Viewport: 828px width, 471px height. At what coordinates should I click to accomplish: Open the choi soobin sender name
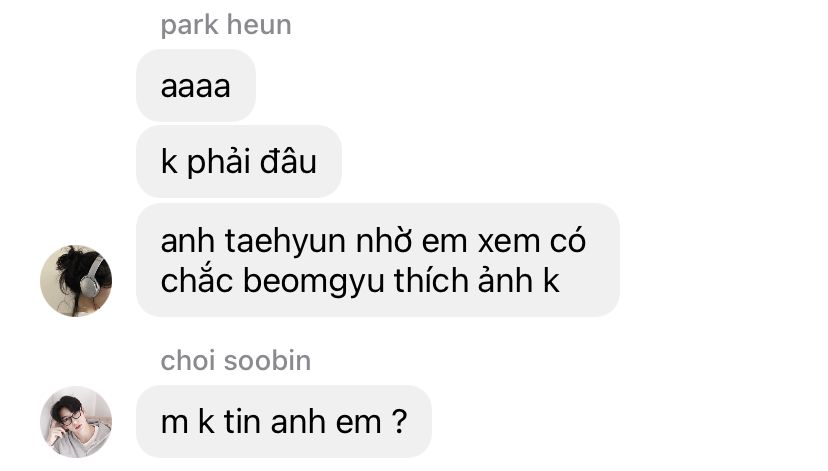236,361
